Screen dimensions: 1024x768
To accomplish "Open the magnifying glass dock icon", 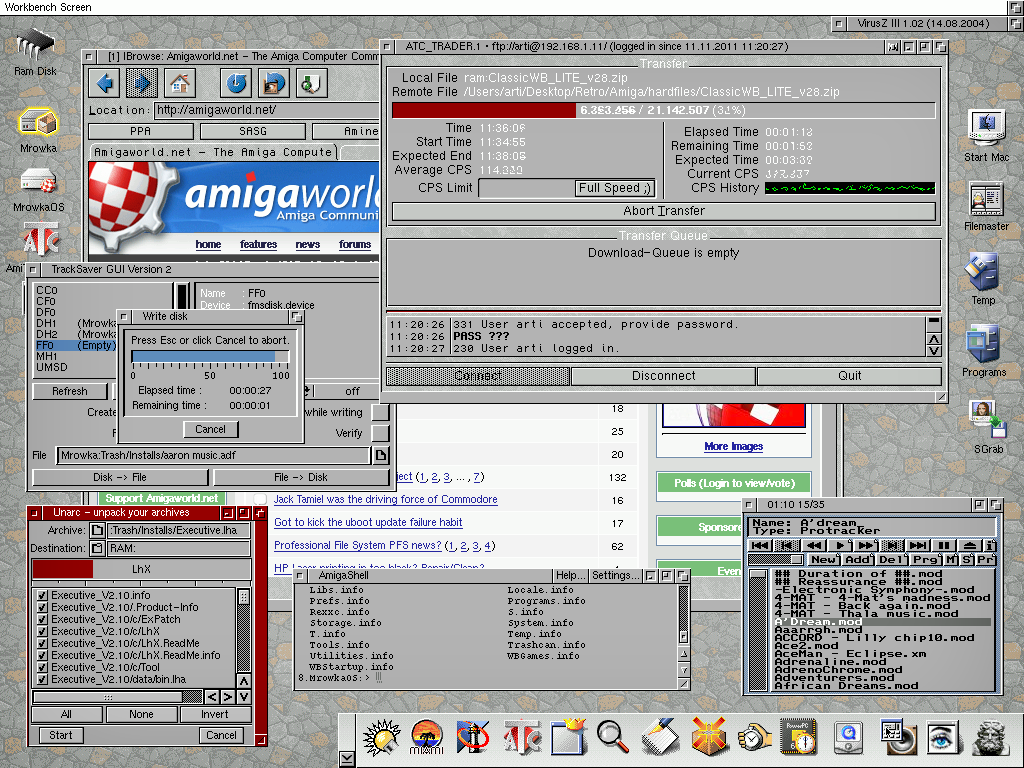I will click(x=613, y=737).
